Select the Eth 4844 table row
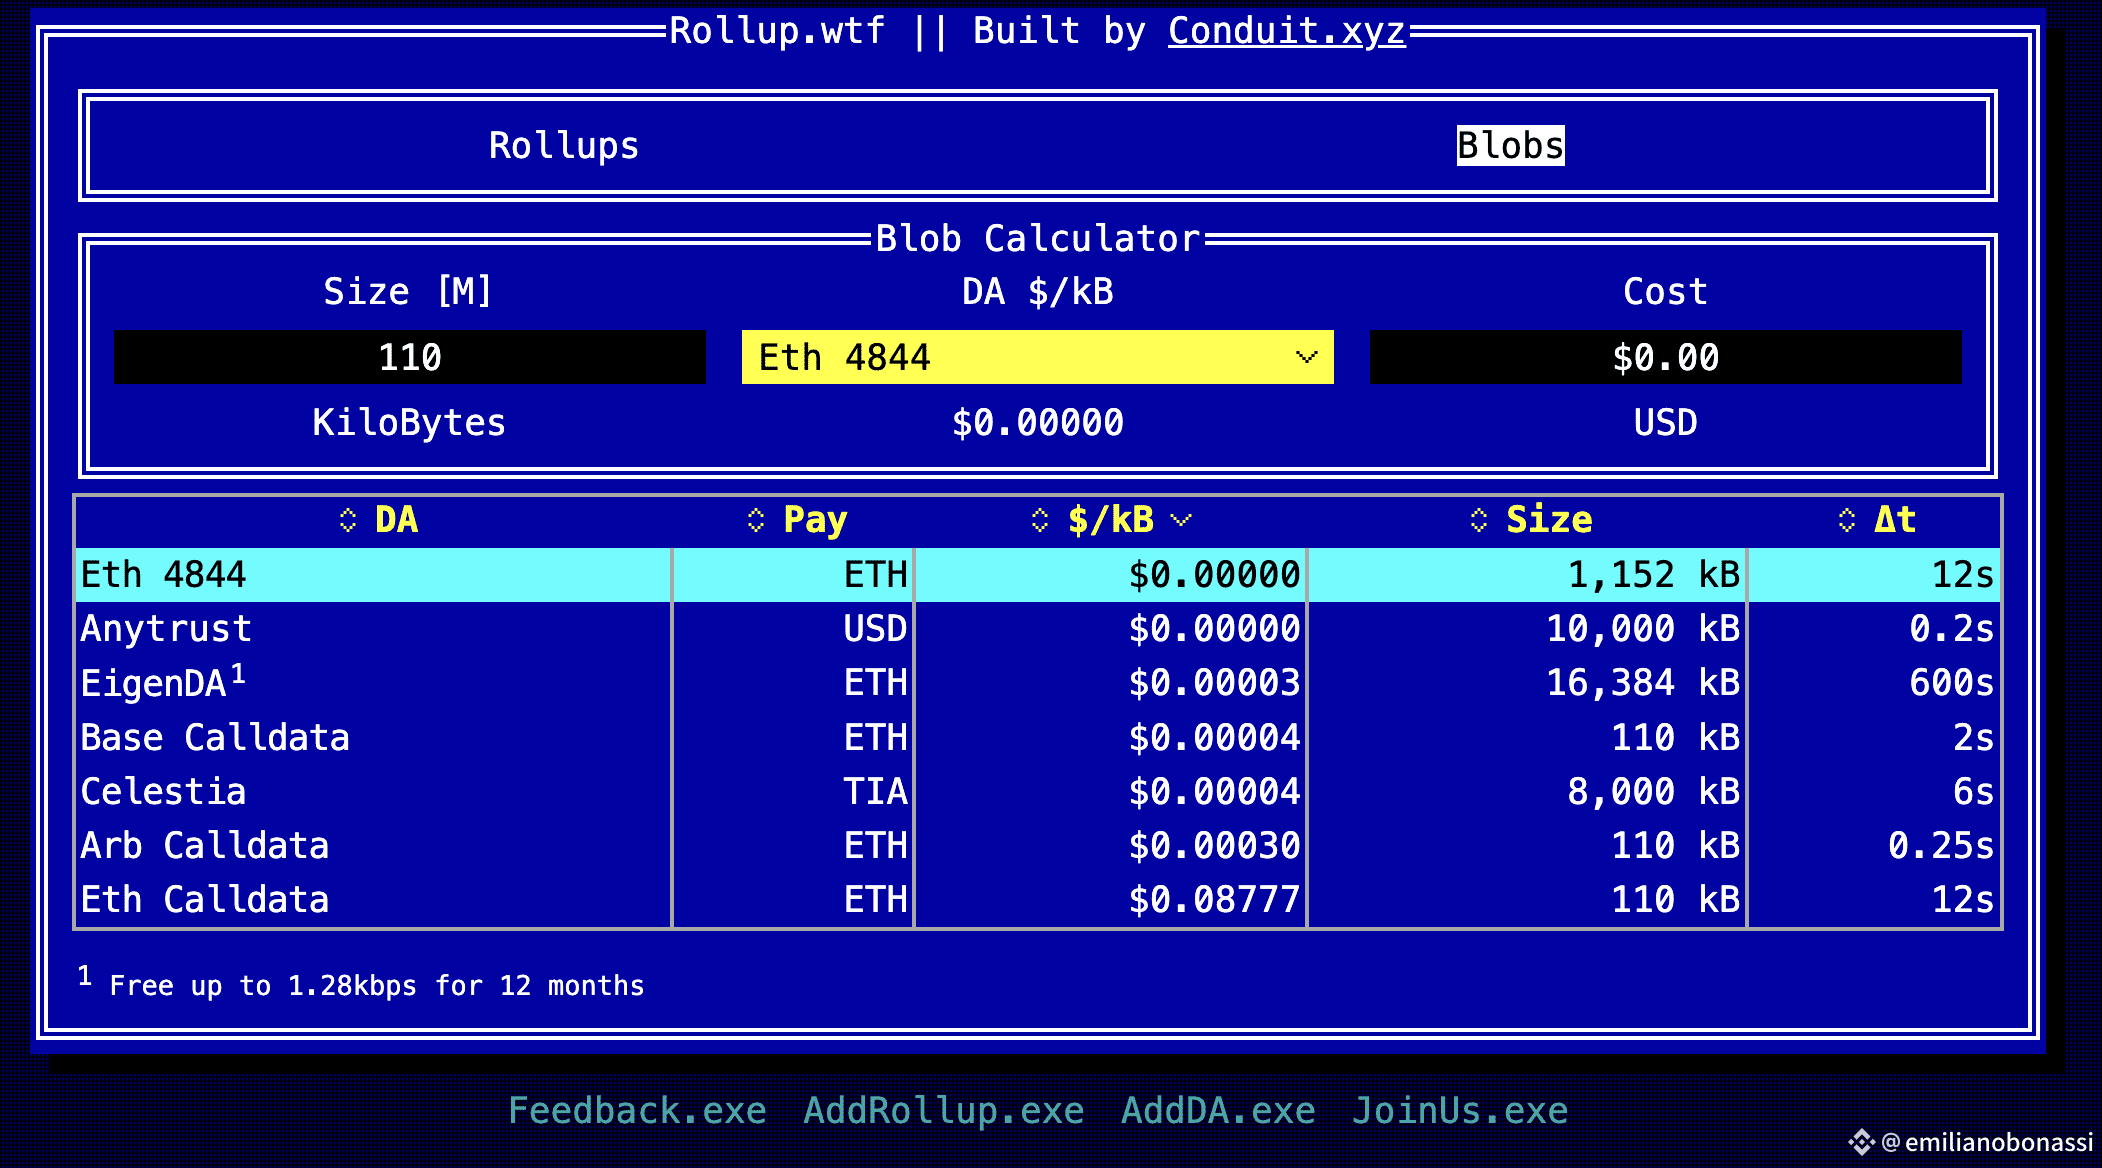This screenshot has width=2102, height=1168. coord(1038,575)
